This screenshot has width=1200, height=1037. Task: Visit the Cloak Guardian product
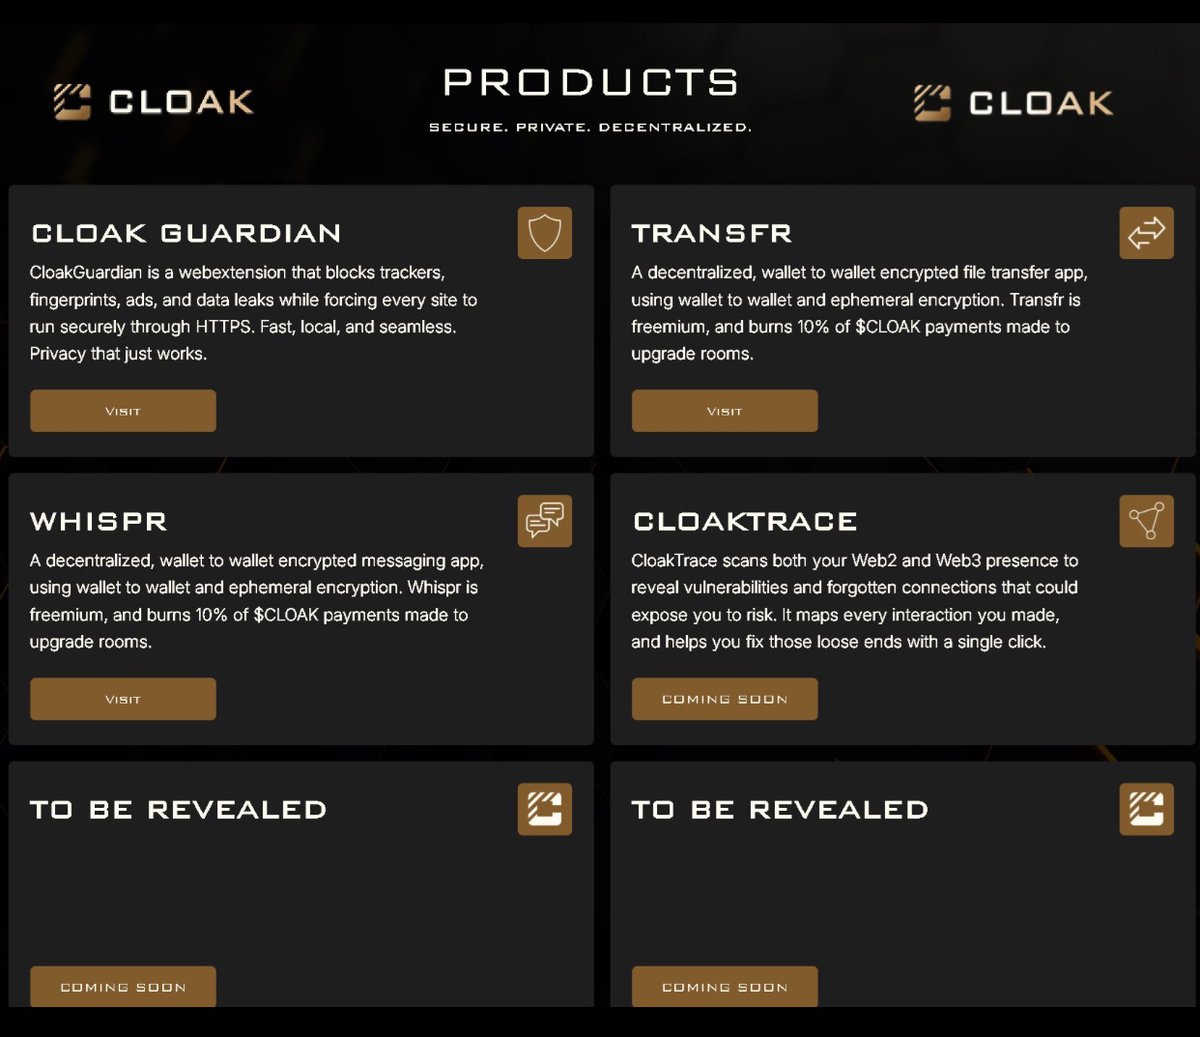coord(123,411)
